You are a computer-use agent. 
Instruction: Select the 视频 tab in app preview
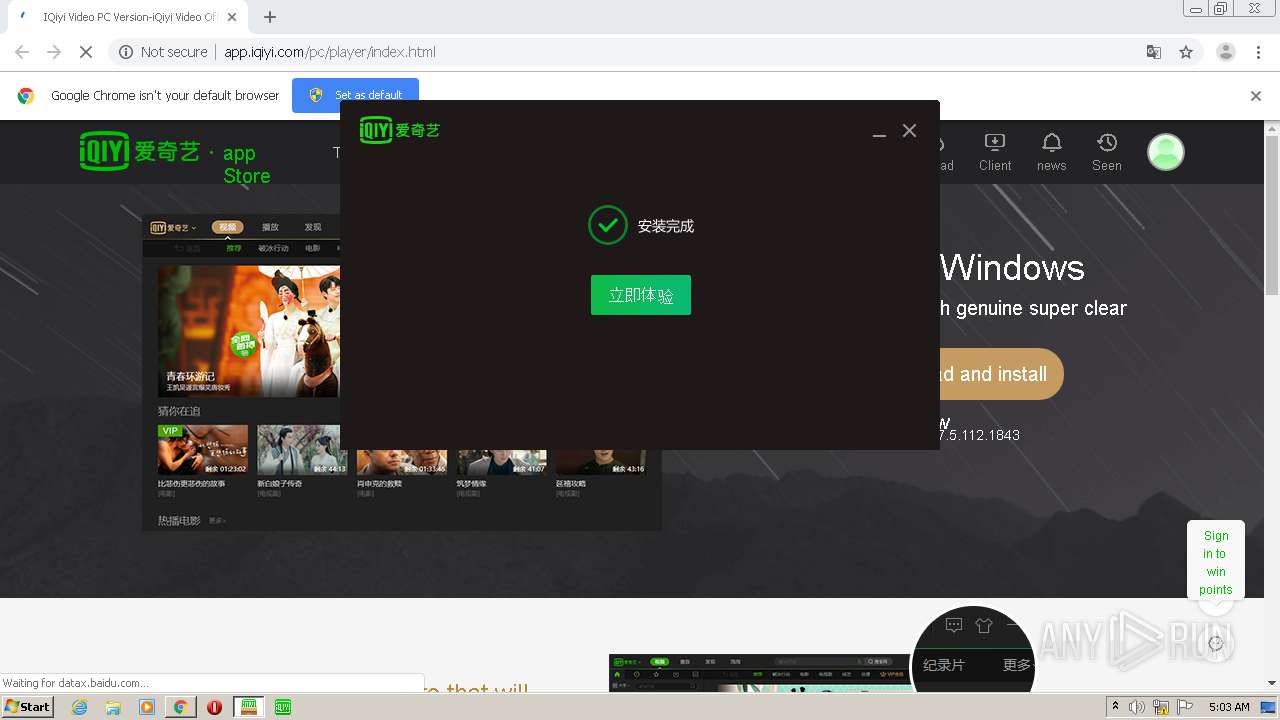tap(227, 227)
